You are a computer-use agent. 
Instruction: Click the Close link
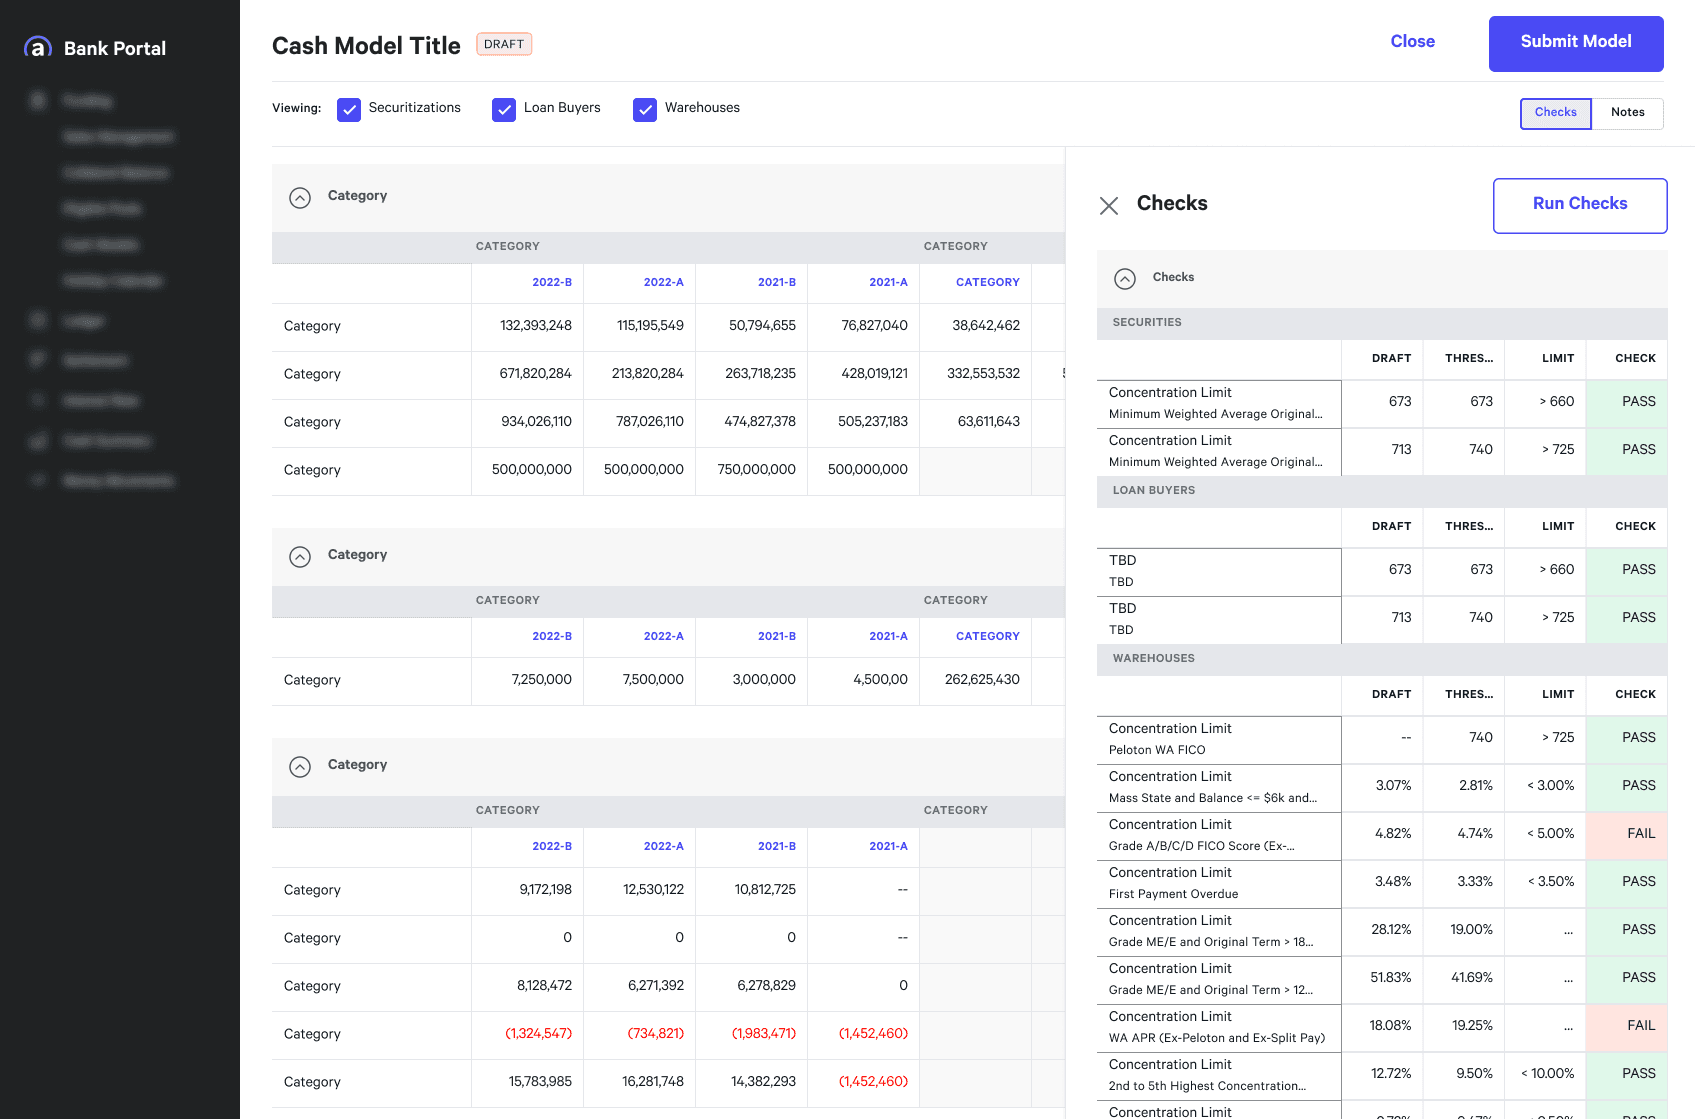click(x=1412, y=41)
